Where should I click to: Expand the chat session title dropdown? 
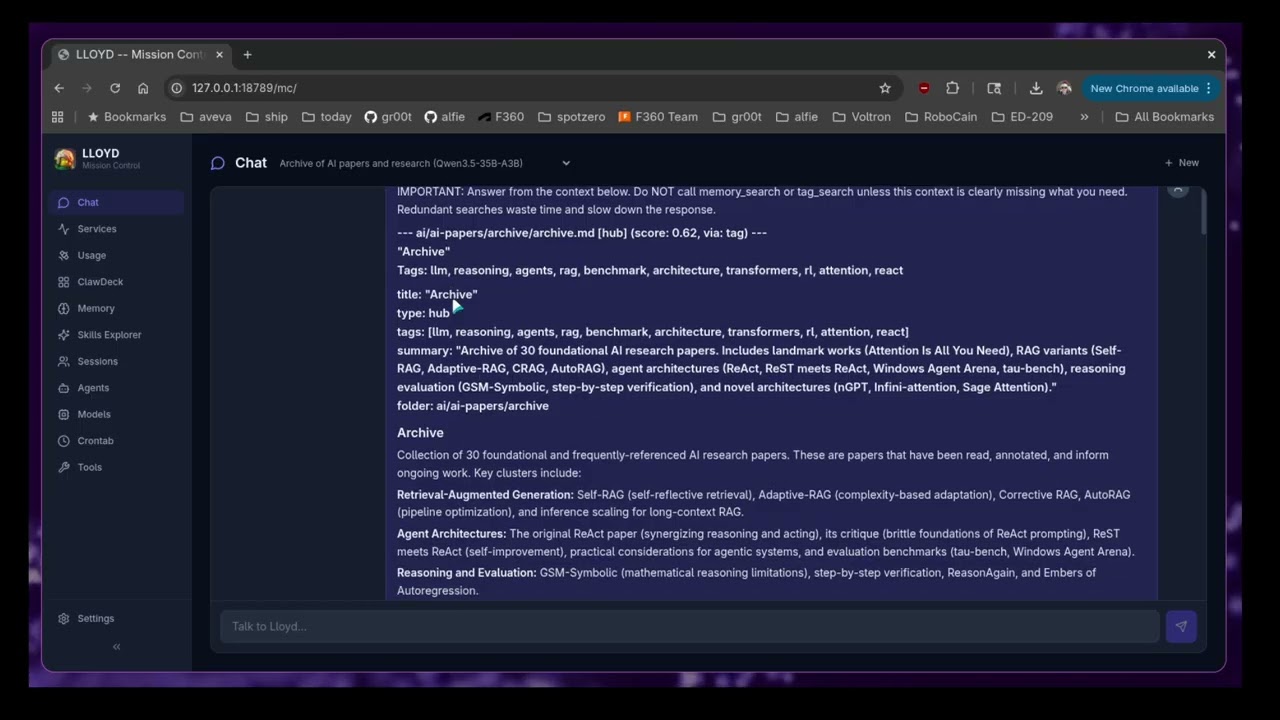pos(566,163)
